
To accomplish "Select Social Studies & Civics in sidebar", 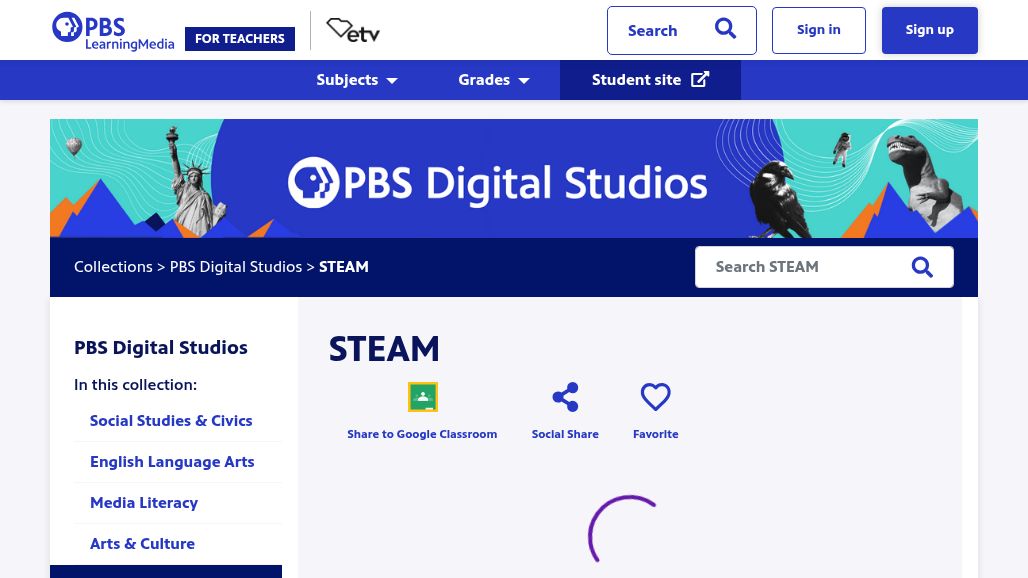I will [171, 421].
